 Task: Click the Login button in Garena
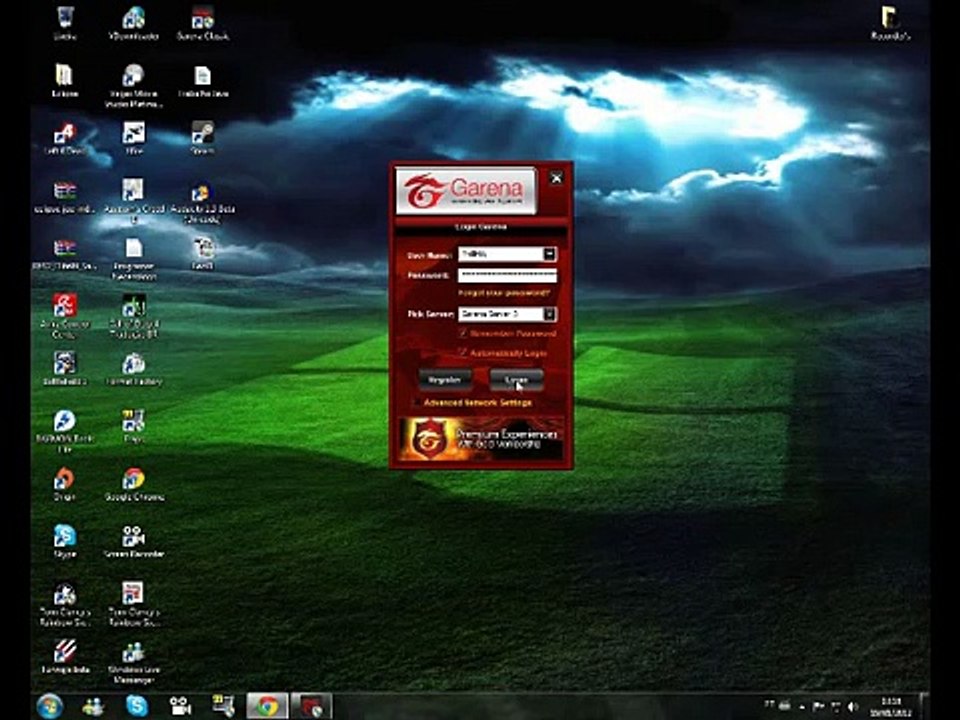pyautogui.click(x=516, y=380)
